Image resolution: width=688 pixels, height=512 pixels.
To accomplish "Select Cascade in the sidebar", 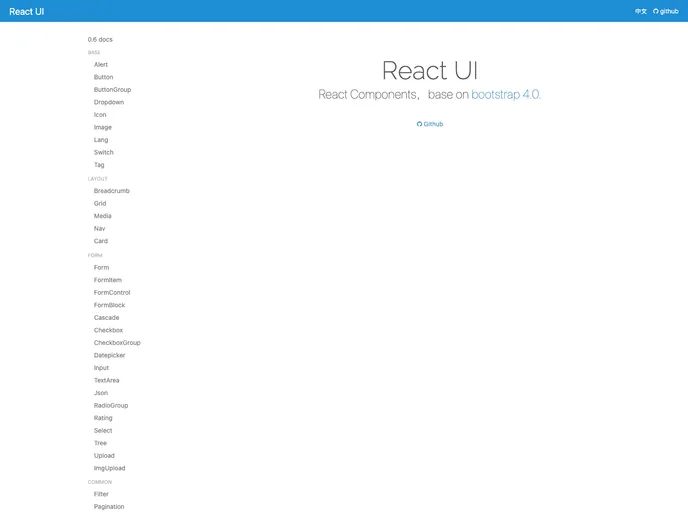I will 107,318.
